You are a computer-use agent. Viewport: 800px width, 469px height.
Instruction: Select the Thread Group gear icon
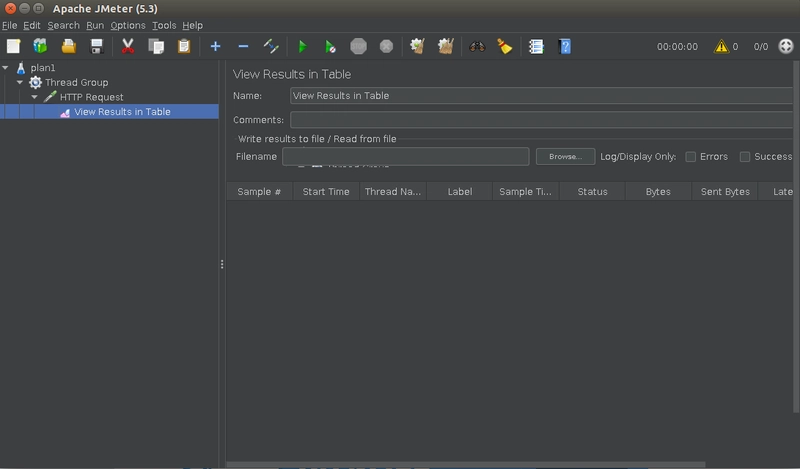point(35,82)
